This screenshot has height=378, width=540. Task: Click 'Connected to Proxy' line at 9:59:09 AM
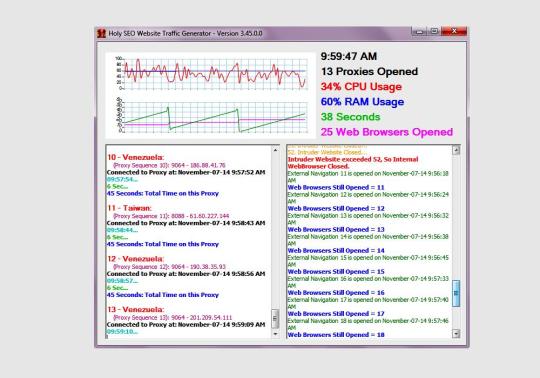click(186, 324)
